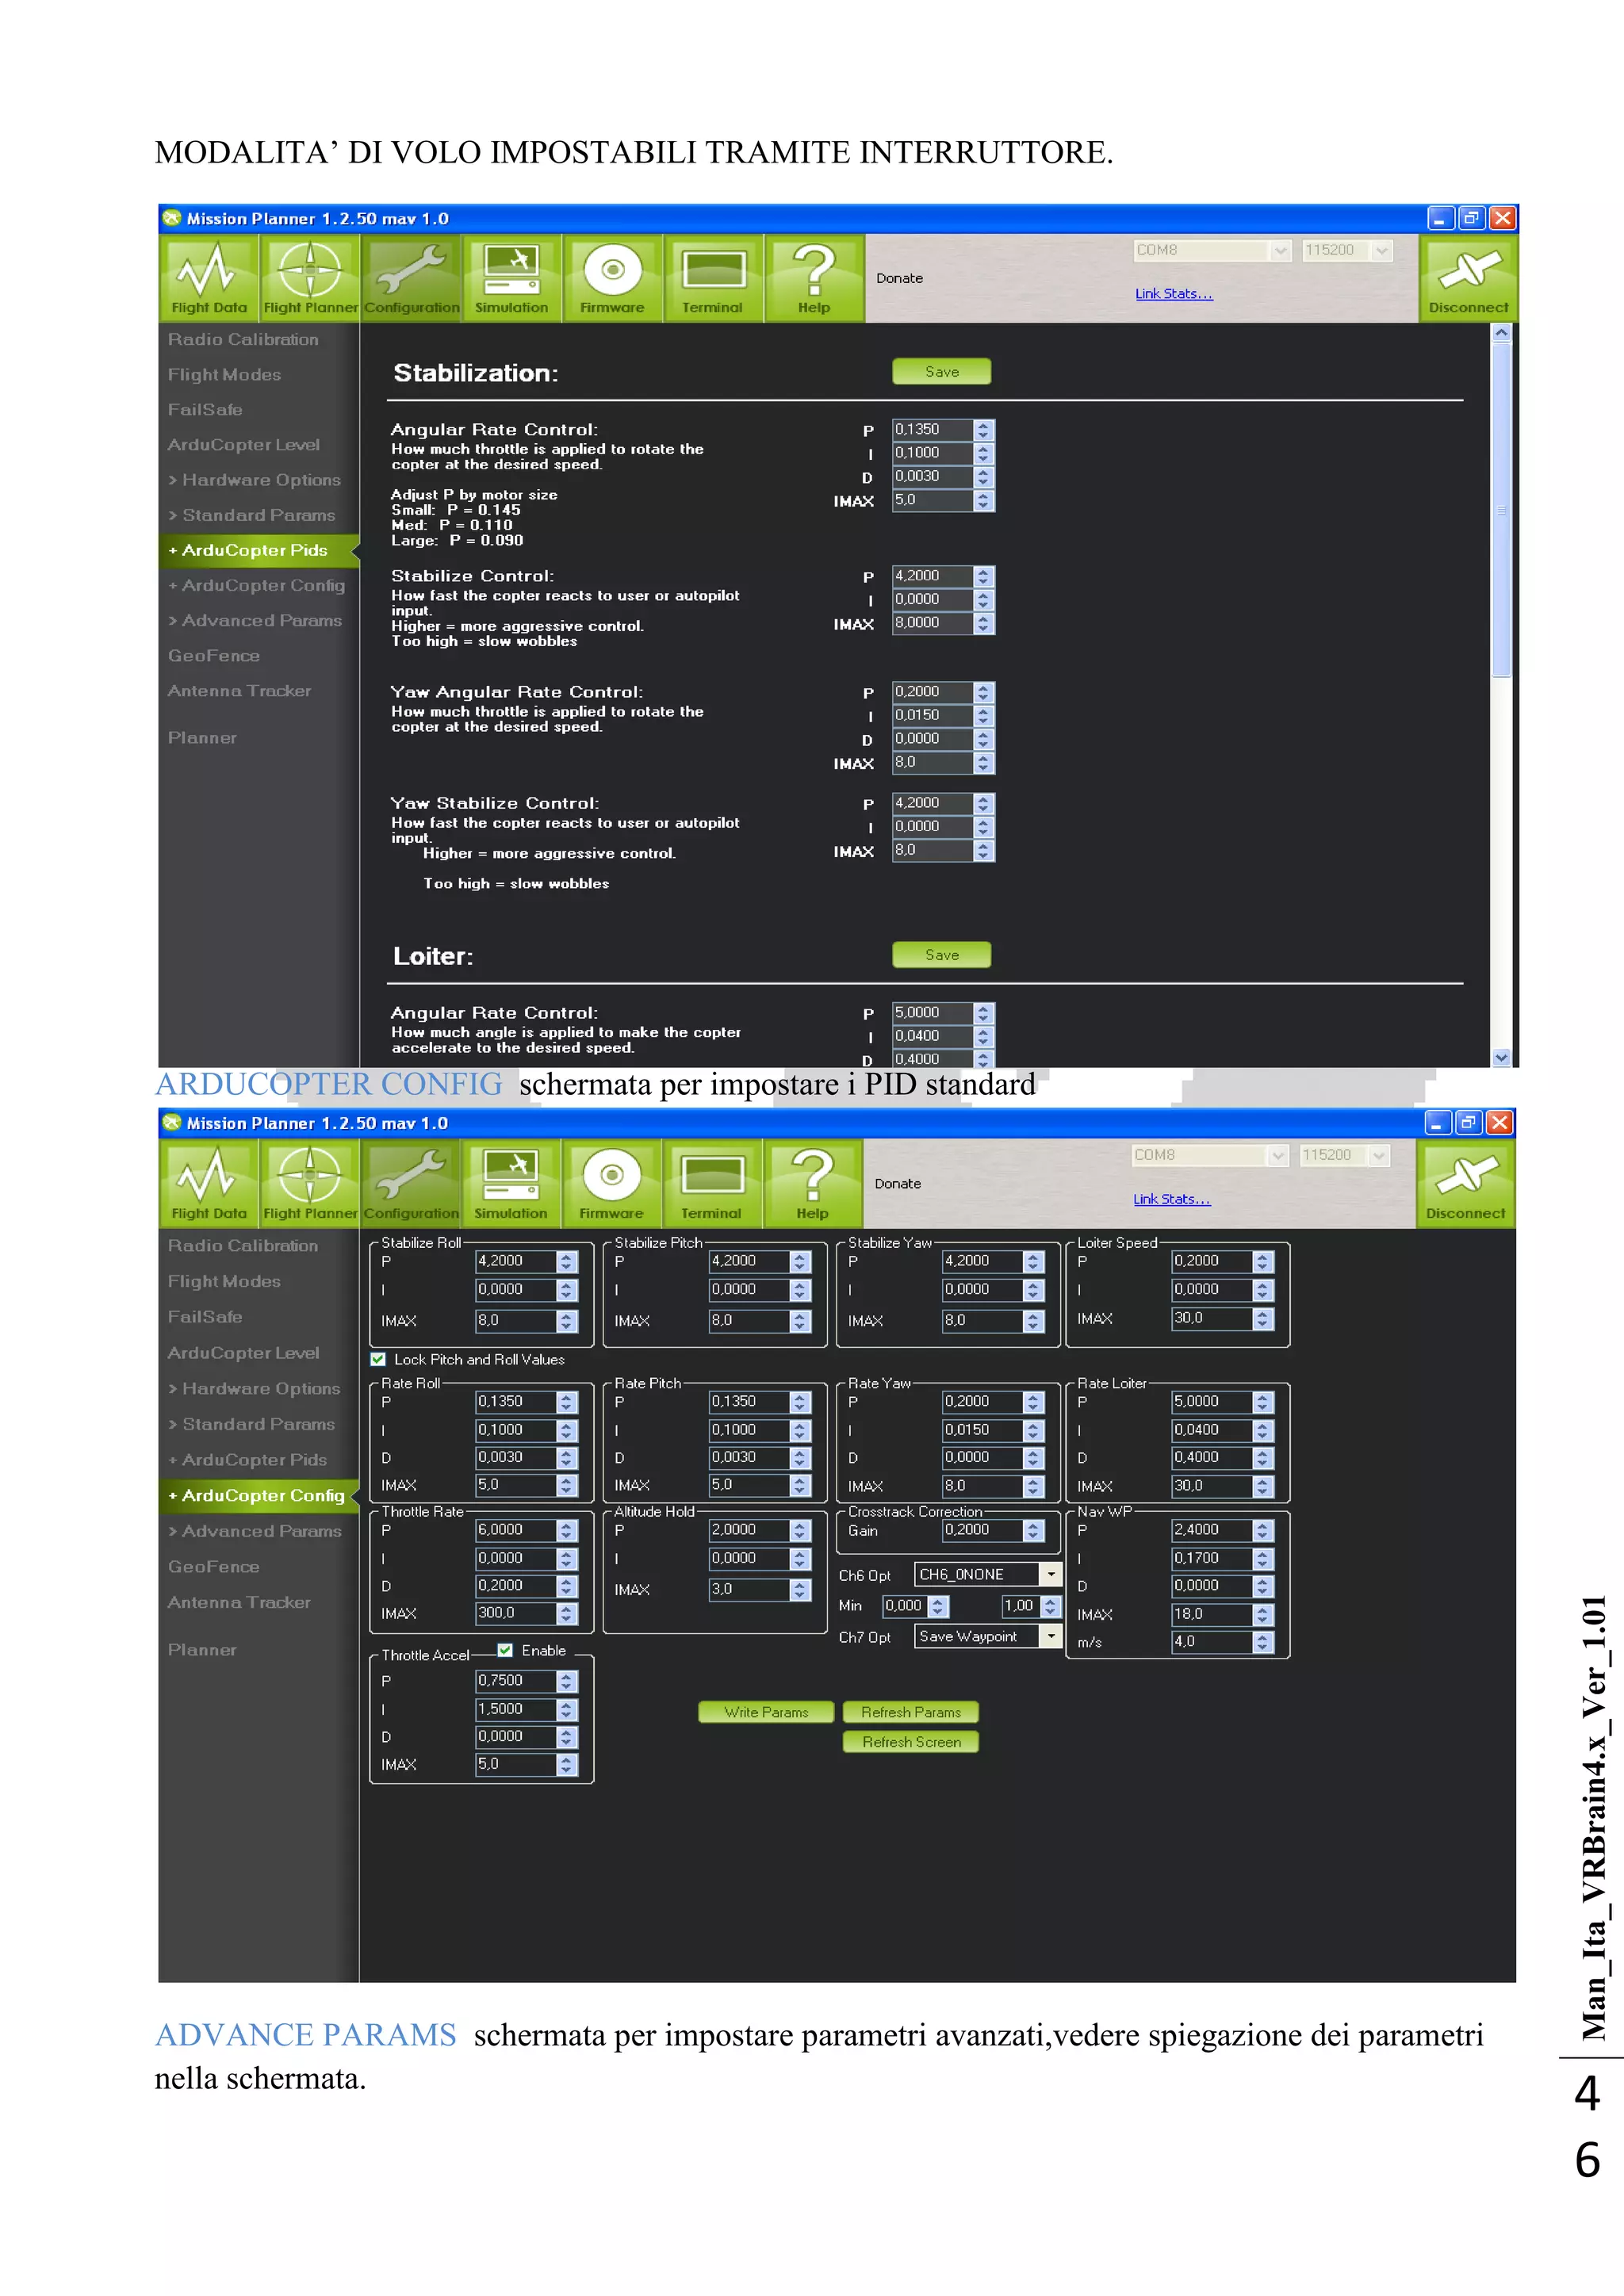Click Disconnect plug icon in upper window
1624x2296 pixels.
tap(1468, 279)
